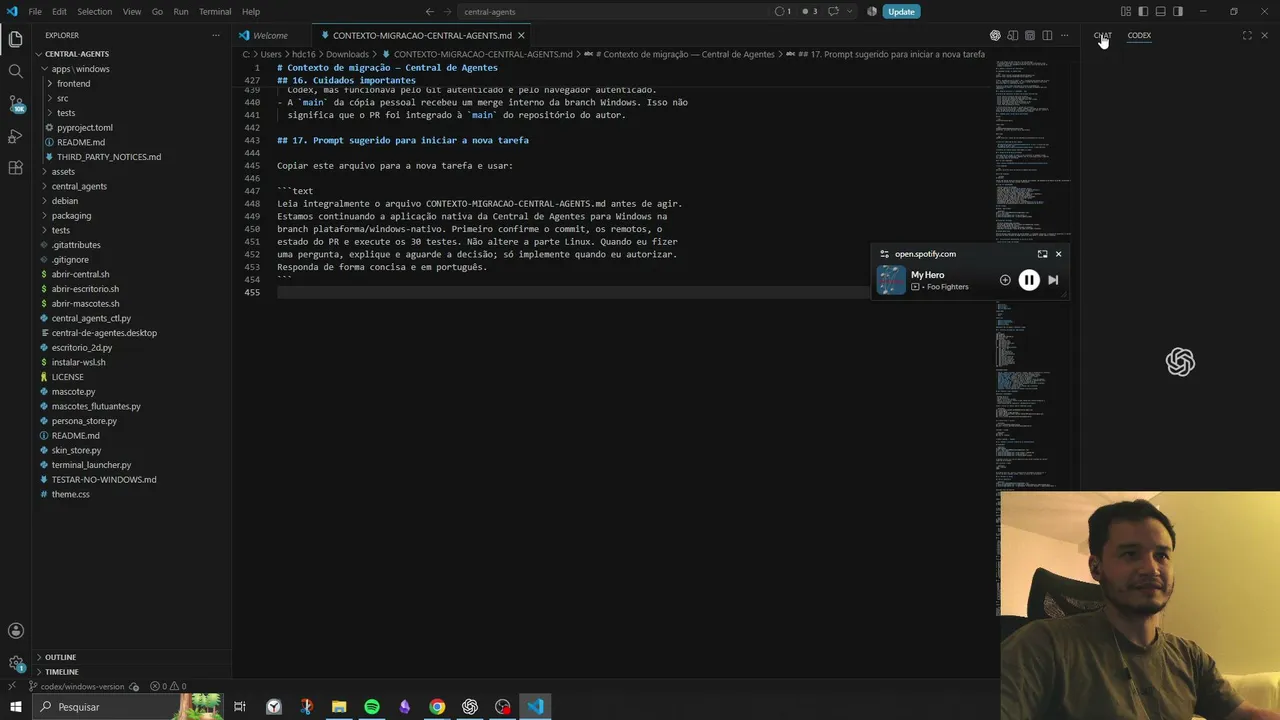The width and height of the screenshot is (1280, 720).
Task: Toggle the secondary side bar visibility
Action: click(x=1178, y=12)
